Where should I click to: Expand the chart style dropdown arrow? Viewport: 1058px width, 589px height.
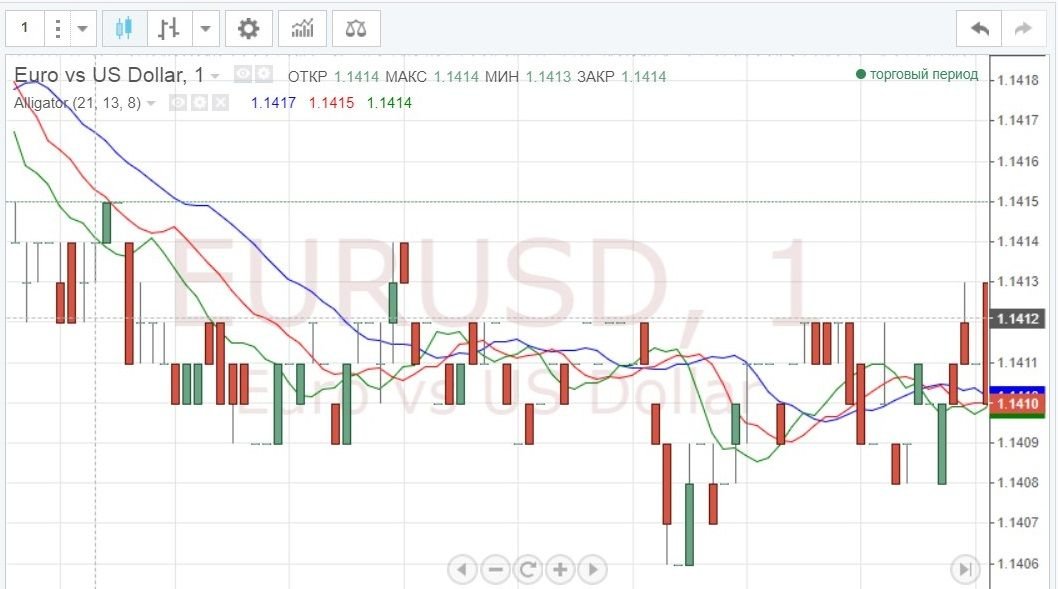206,28
